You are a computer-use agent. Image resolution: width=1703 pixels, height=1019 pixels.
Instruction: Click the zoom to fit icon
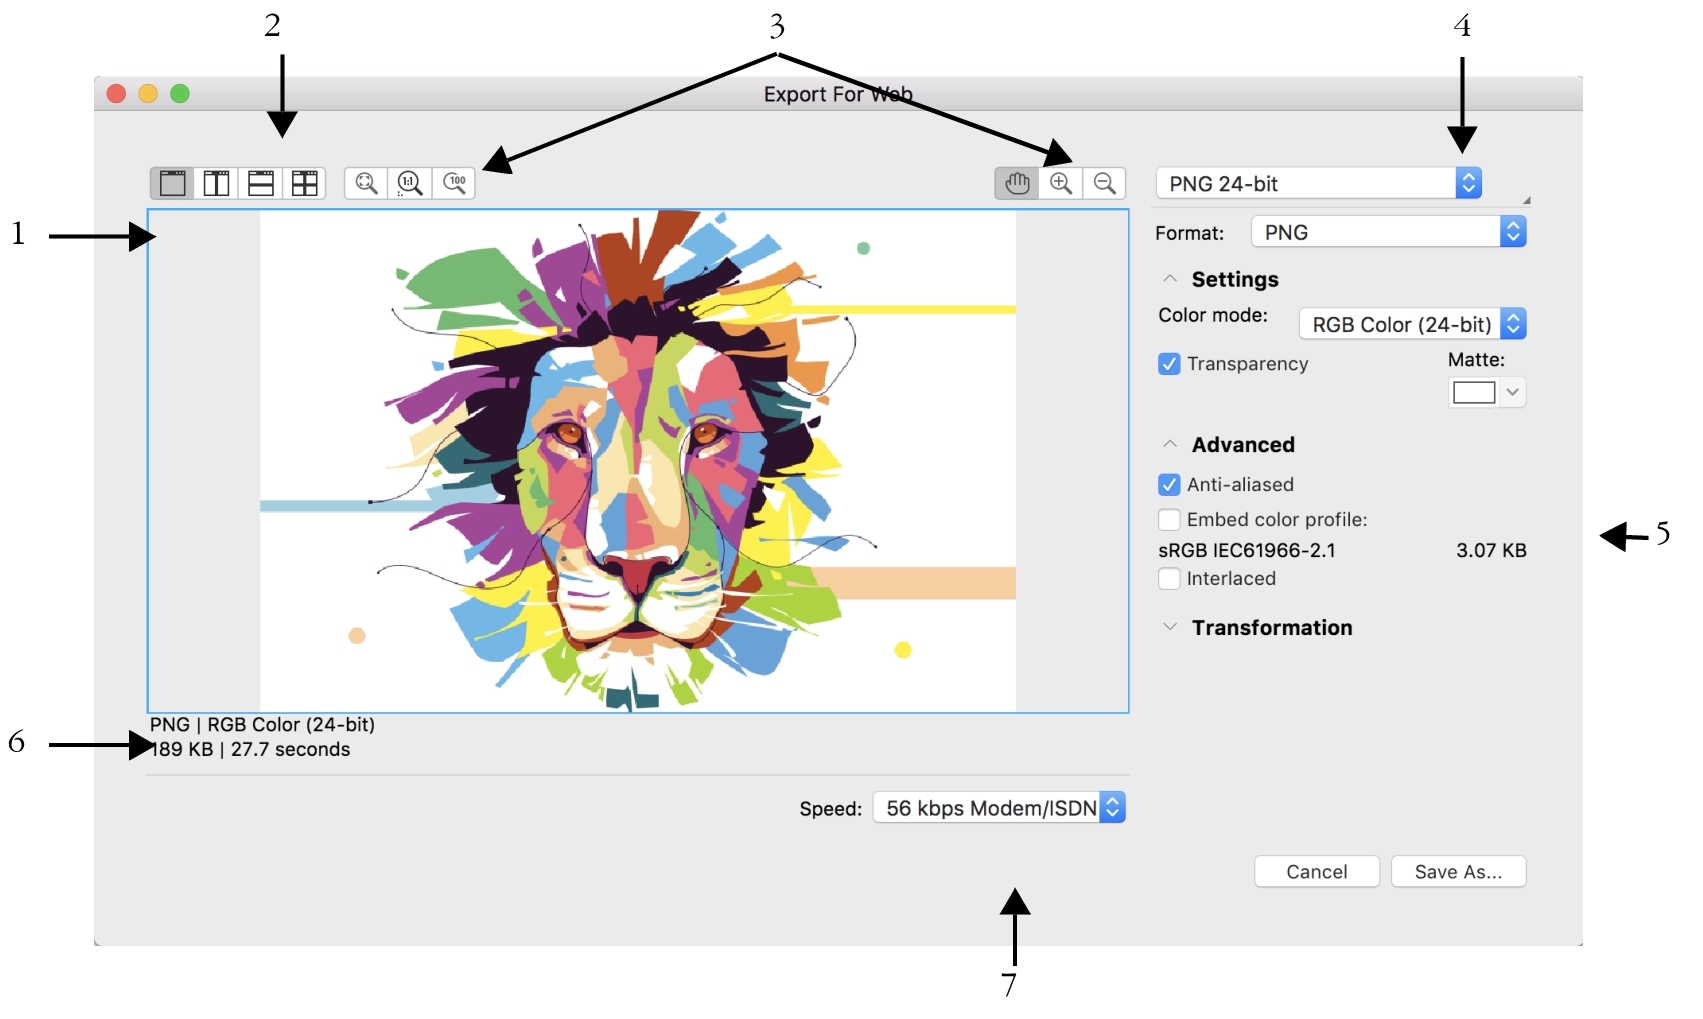tap(366, 183)
